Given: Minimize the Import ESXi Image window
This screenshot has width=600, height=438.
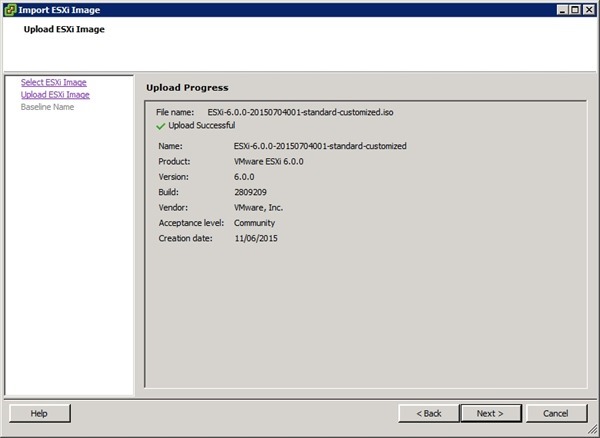Looking at the screenshot, I should point(562,10).
